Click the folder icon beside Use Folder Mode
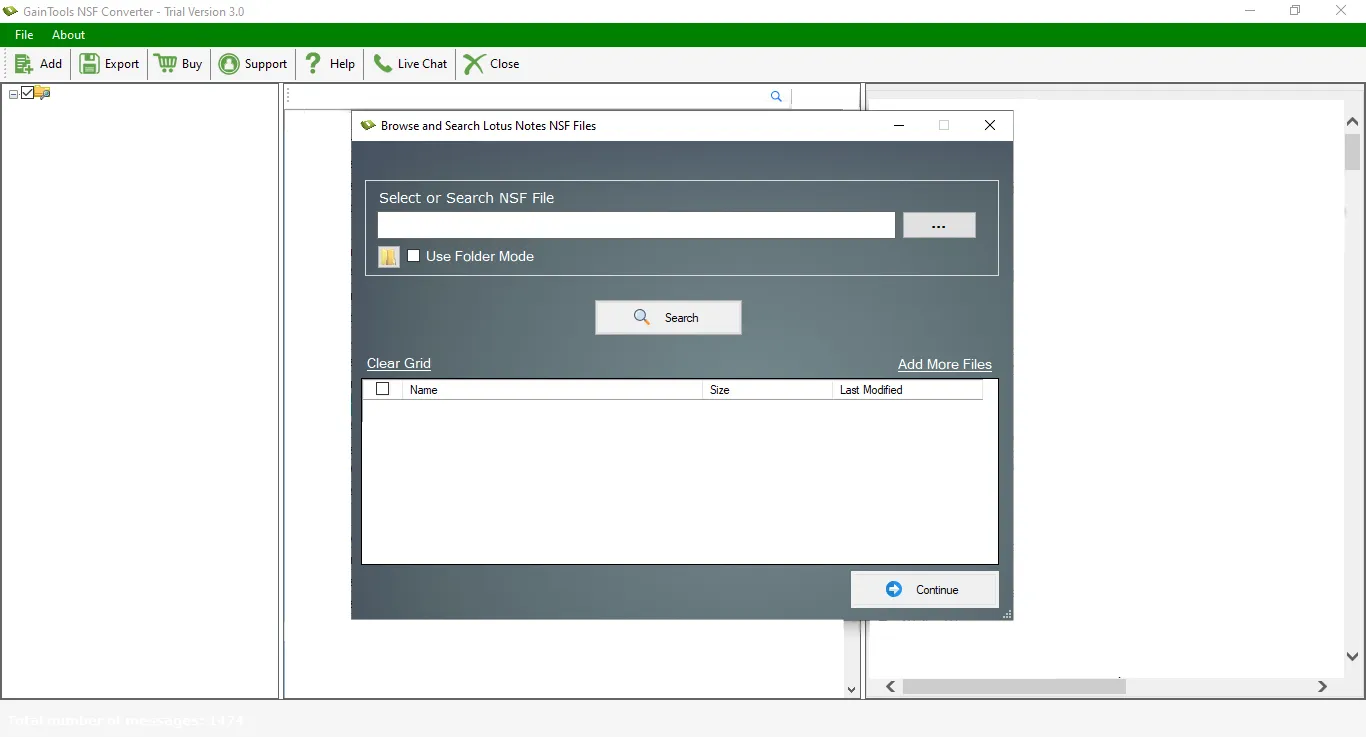Screen dimensions: 1366x737 [x=389, y=257]
